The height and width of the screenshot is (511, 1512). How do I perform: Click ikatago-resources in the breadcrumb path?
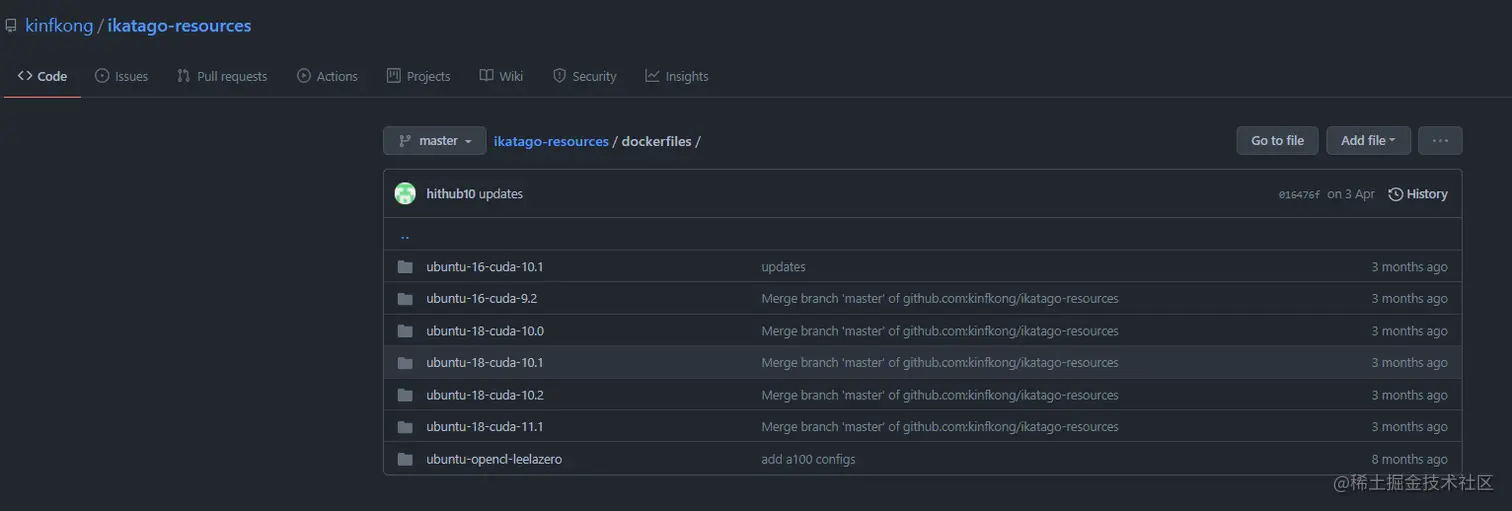click(x=551, y=141)
